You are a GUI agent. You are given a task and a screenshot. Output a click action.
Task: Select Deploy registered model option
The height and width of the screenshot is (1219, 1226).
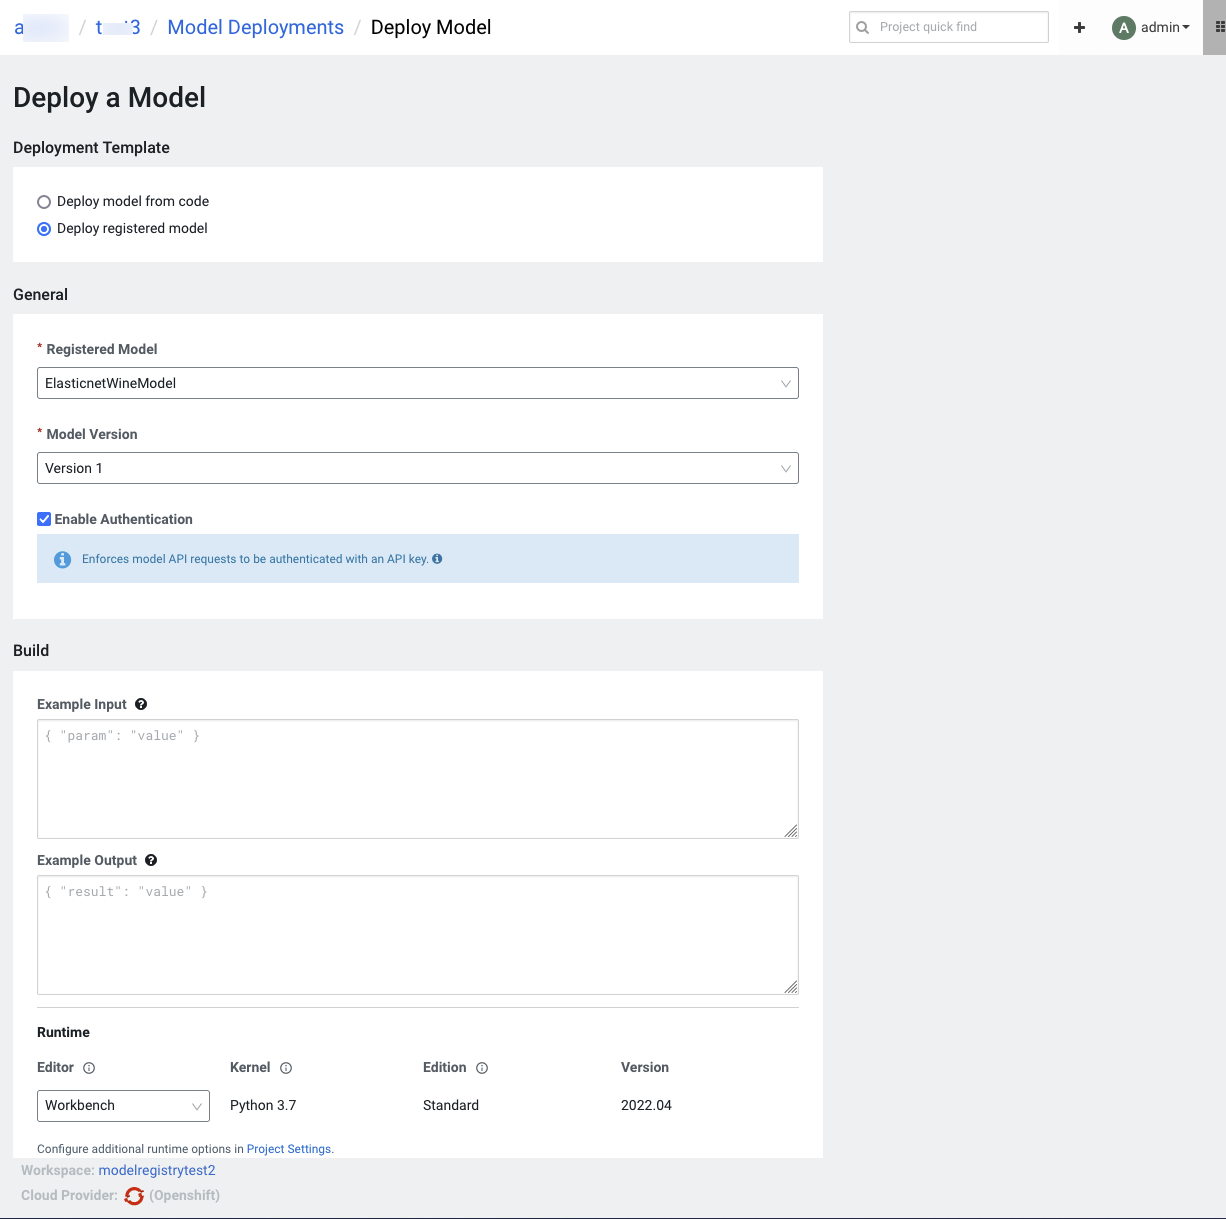coord(44,229)
